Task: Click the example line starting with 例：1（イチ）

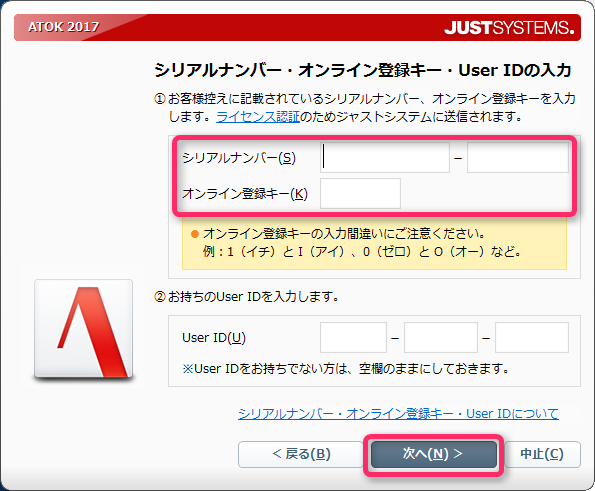Action: [362, 251]
